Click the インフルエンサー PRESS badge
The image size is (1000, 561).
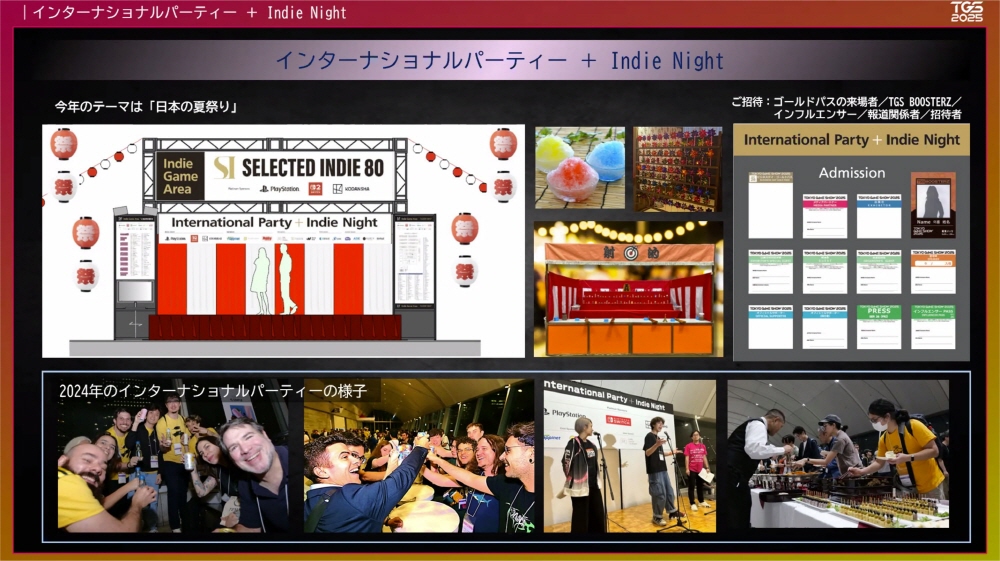[933, 326]
